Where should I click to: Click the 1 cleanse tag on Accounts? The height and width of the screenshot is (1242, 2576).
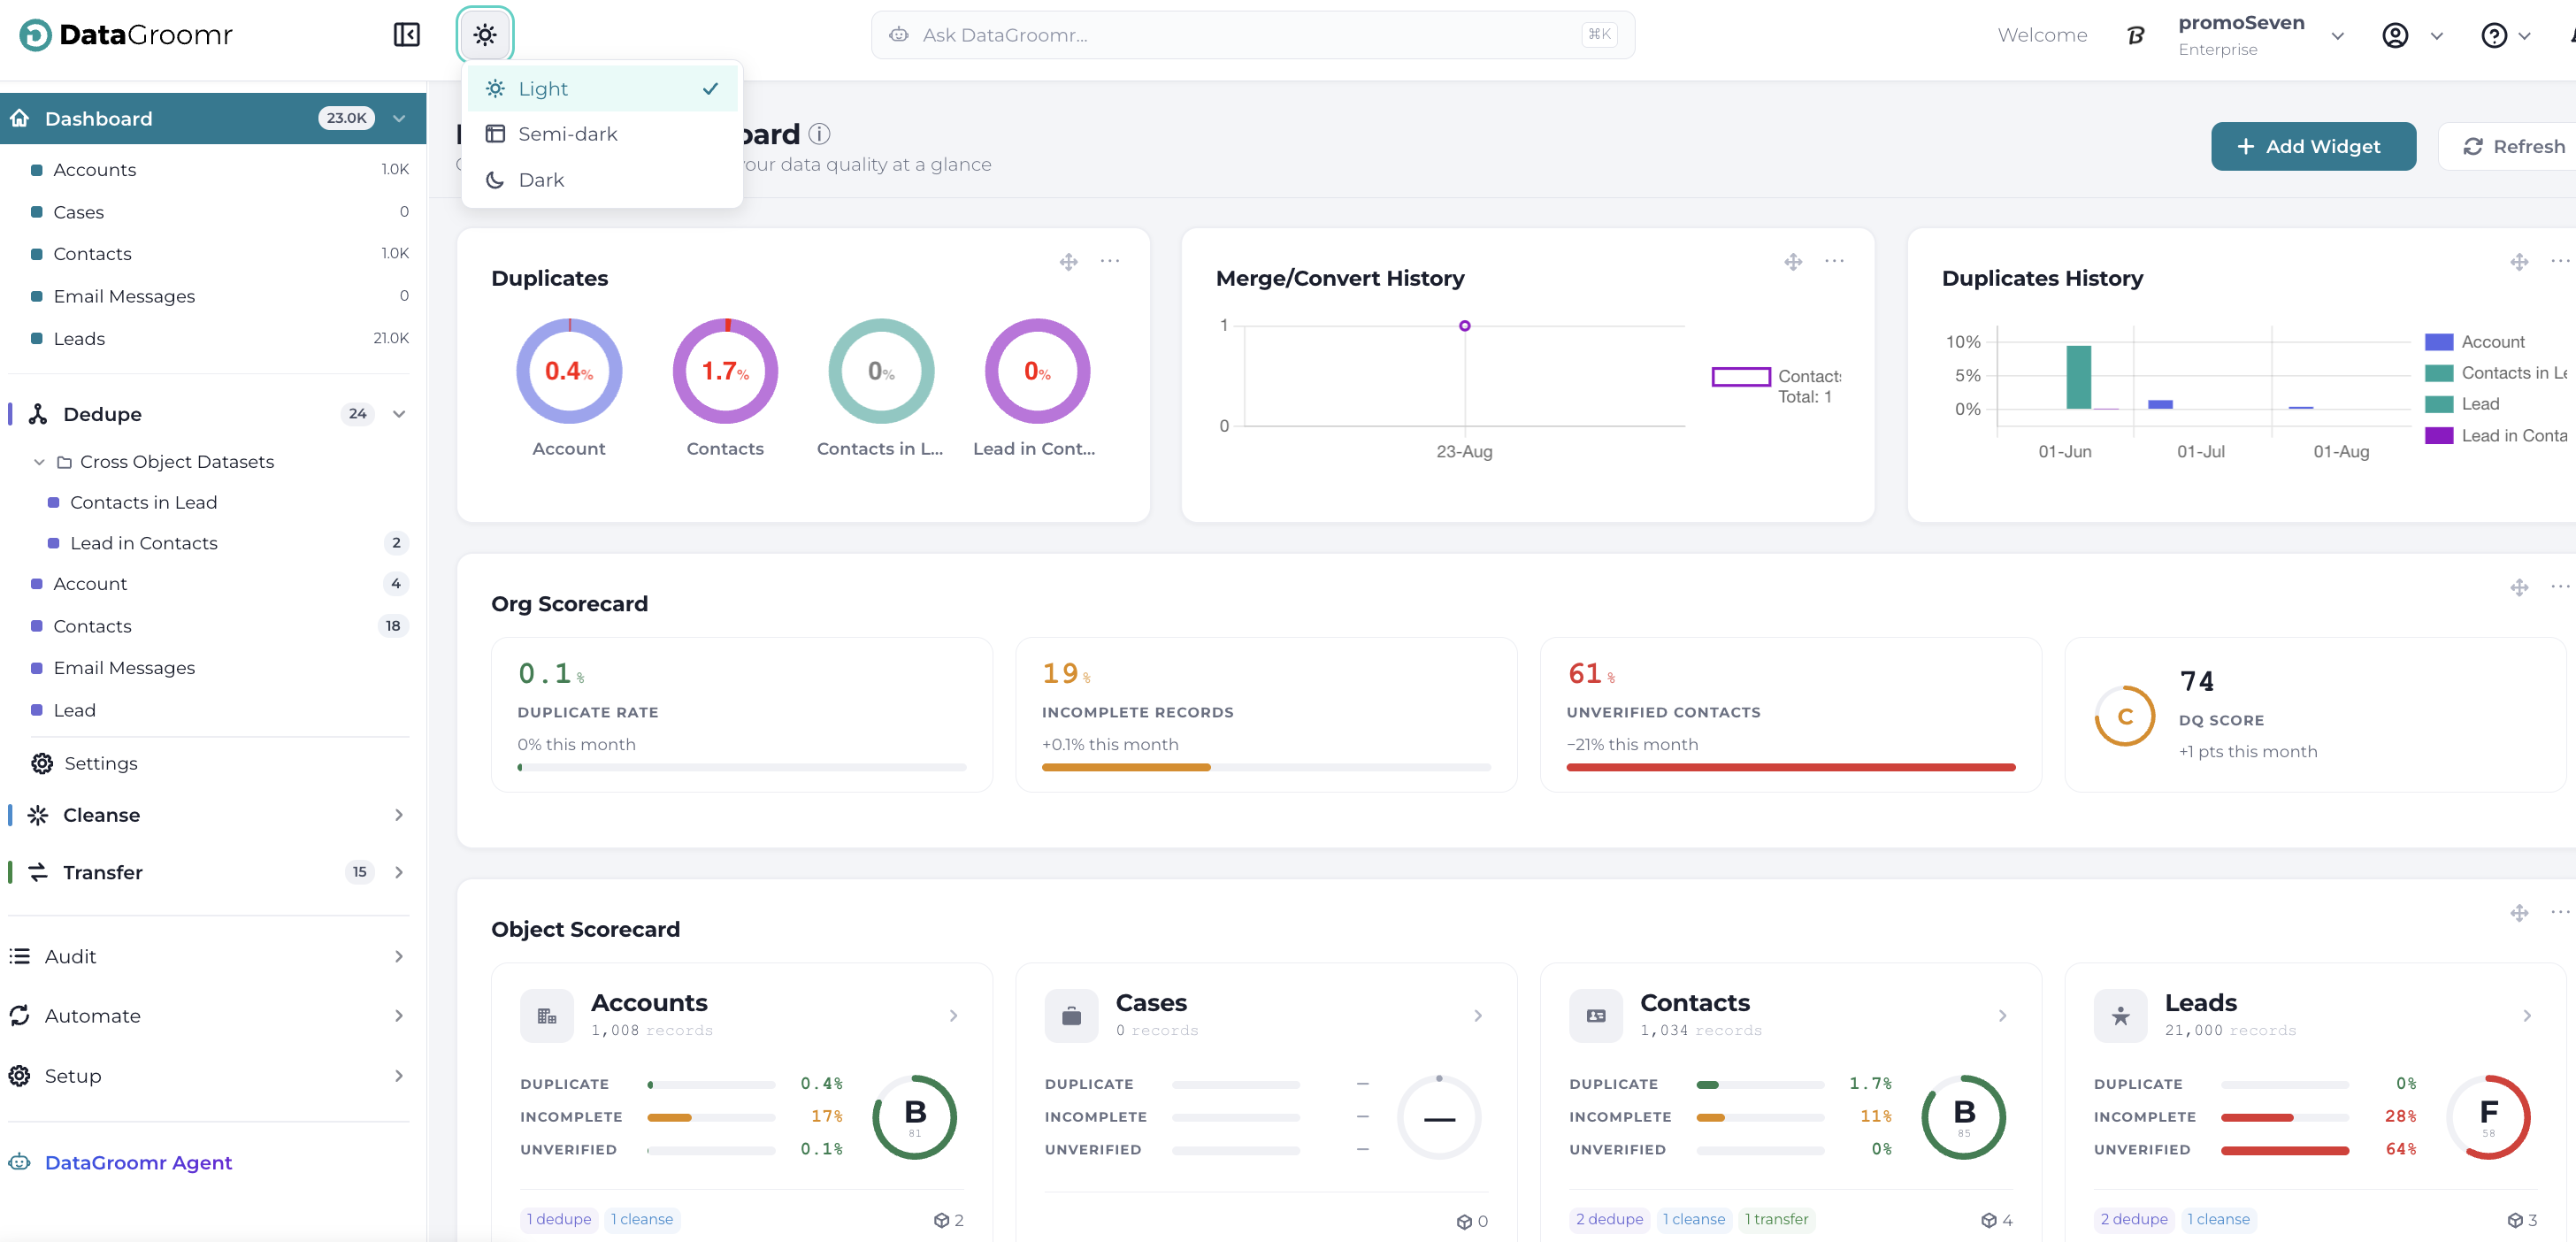(642, 1219)
